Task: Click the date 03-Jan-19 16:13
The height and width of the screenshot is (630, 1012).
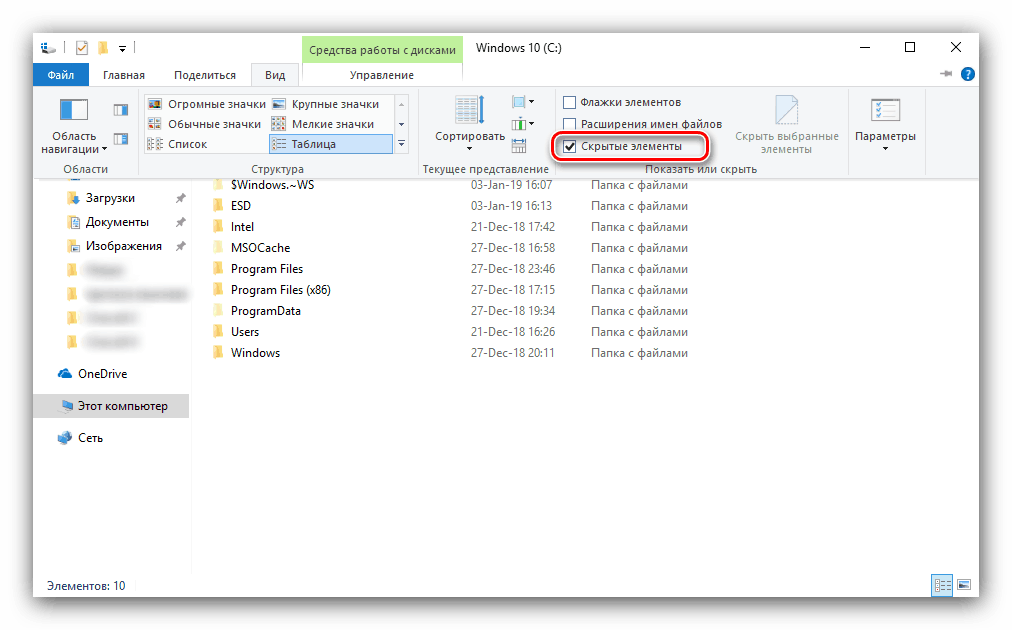Action: point(511,206)
